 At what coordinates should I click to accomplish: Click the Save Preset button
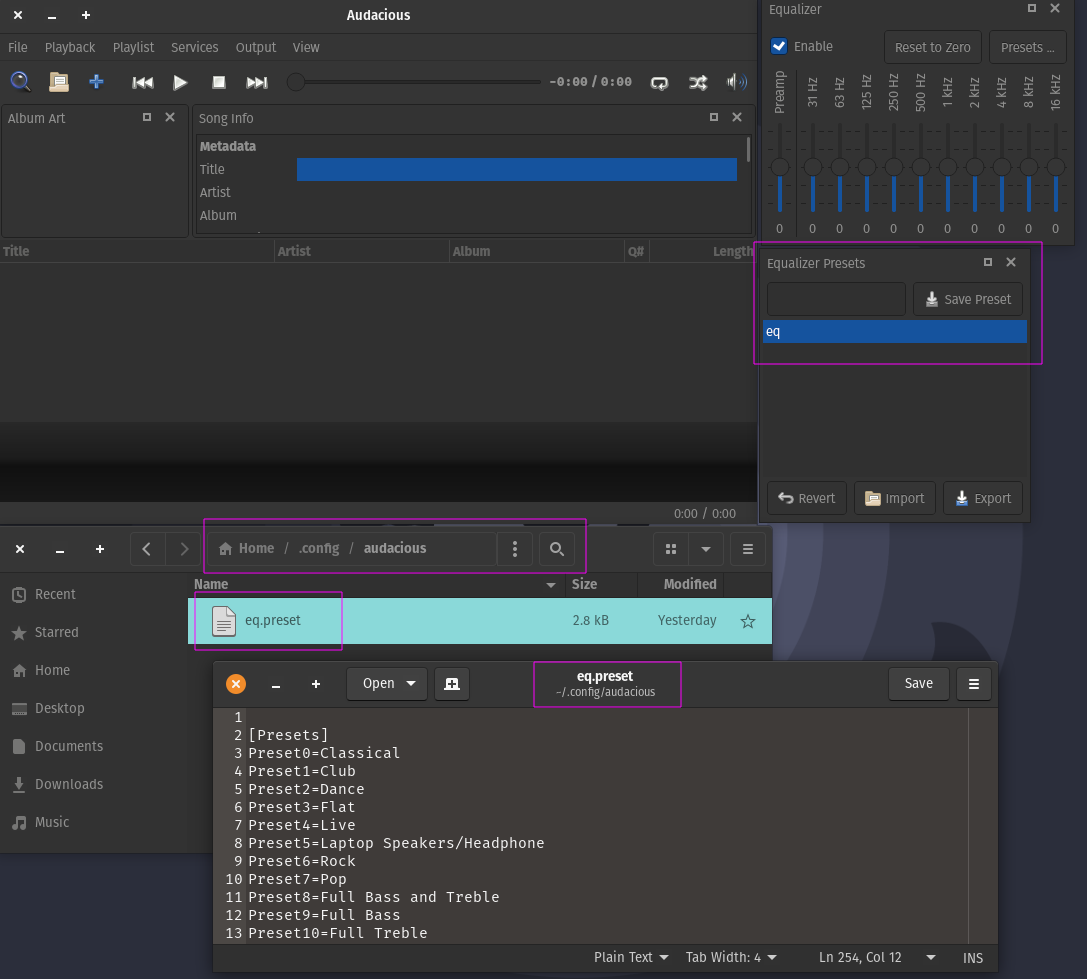tap(968, 299)
